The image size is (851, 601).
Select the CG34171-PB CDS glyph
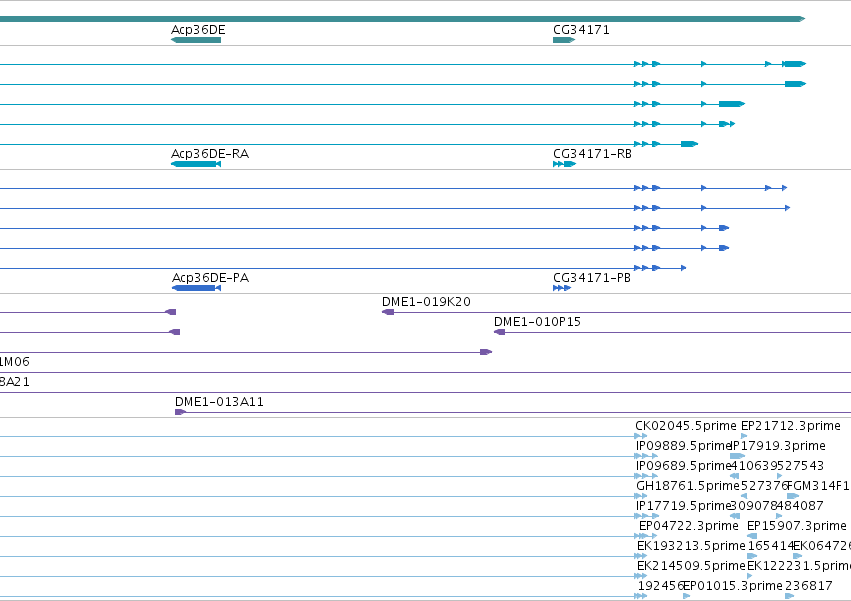[562, 288]
